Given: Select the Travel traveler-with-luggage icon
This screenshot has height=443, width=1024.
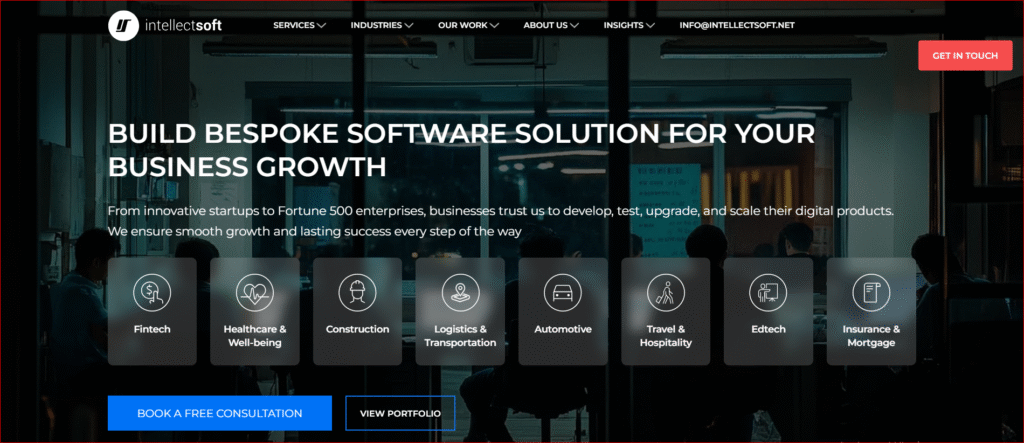Looking at the screenshot, I should tap(665, 292).
